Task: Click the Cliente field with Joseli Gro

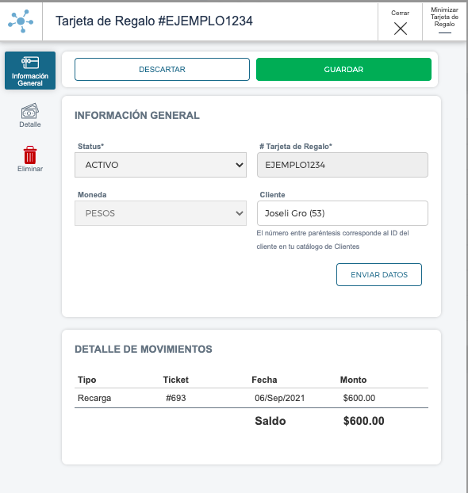Action: 342,213
